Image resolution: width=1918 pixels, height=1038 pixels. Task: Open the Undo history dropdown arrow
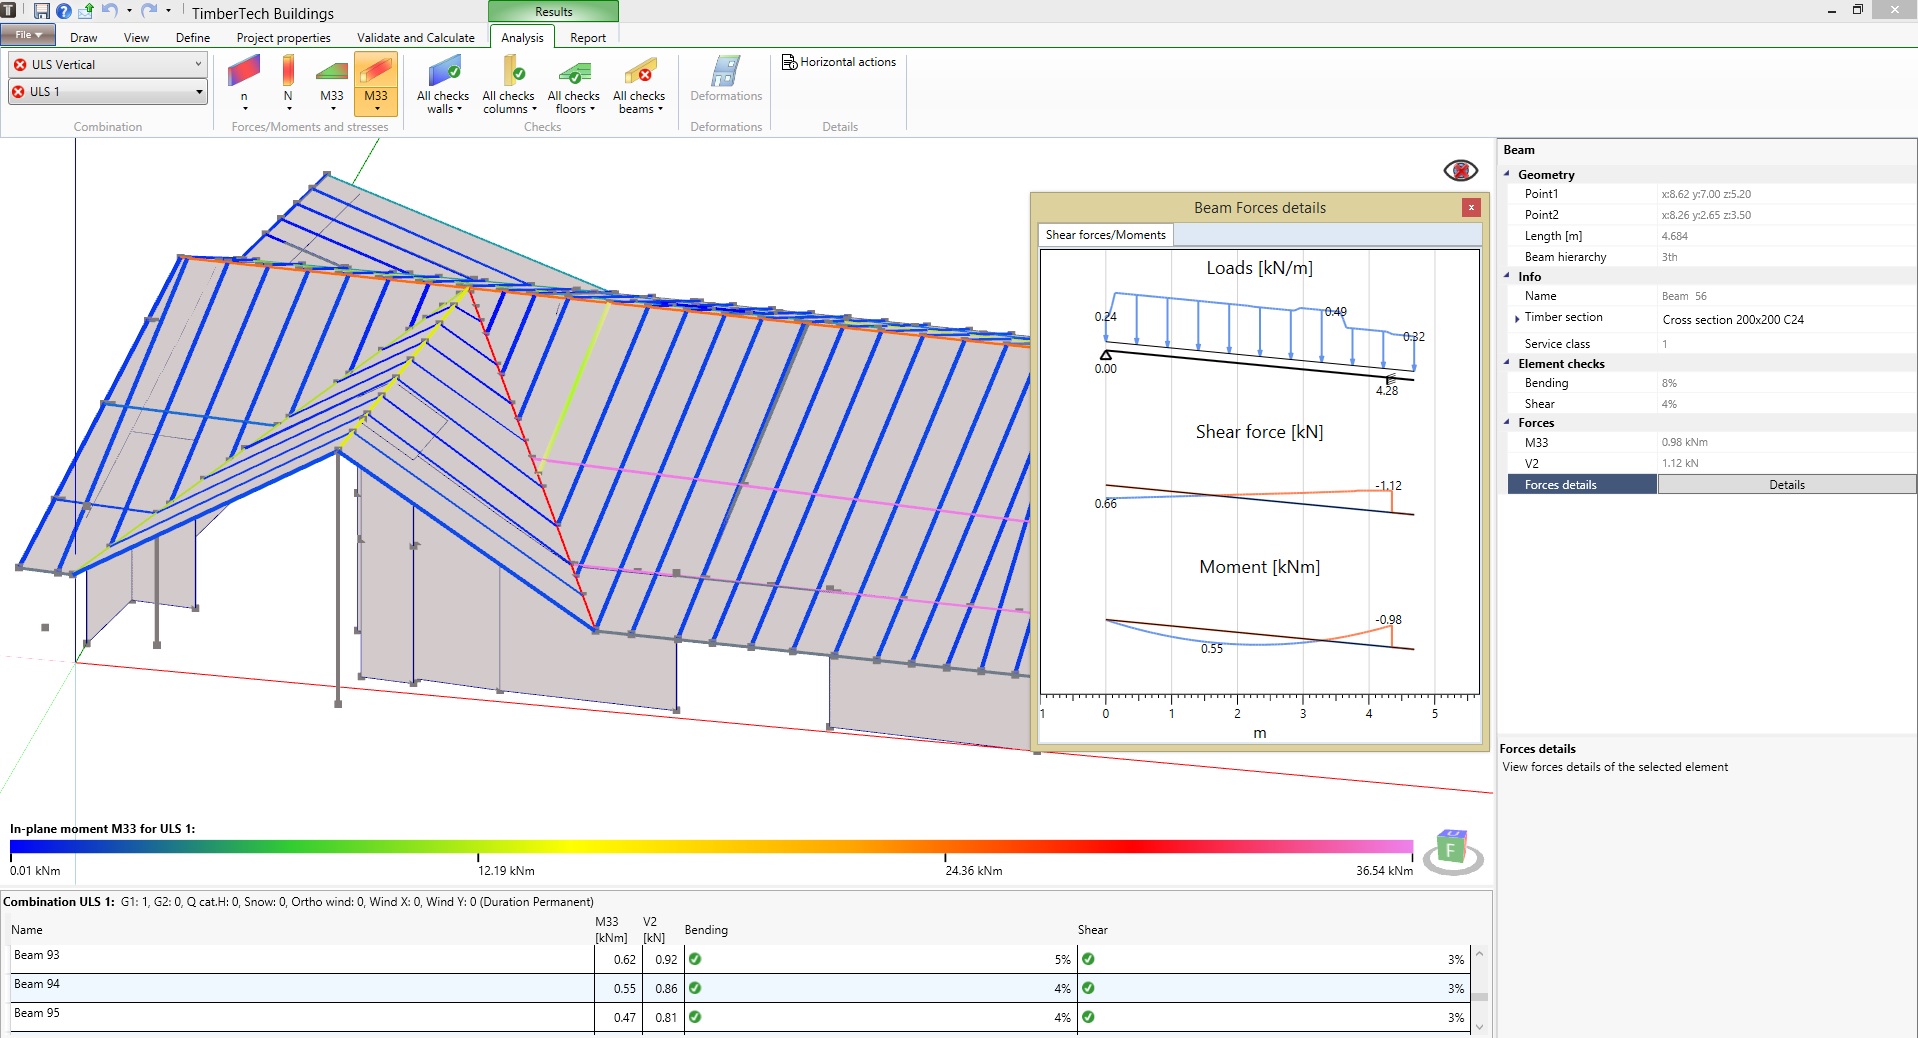coord(129,11)
